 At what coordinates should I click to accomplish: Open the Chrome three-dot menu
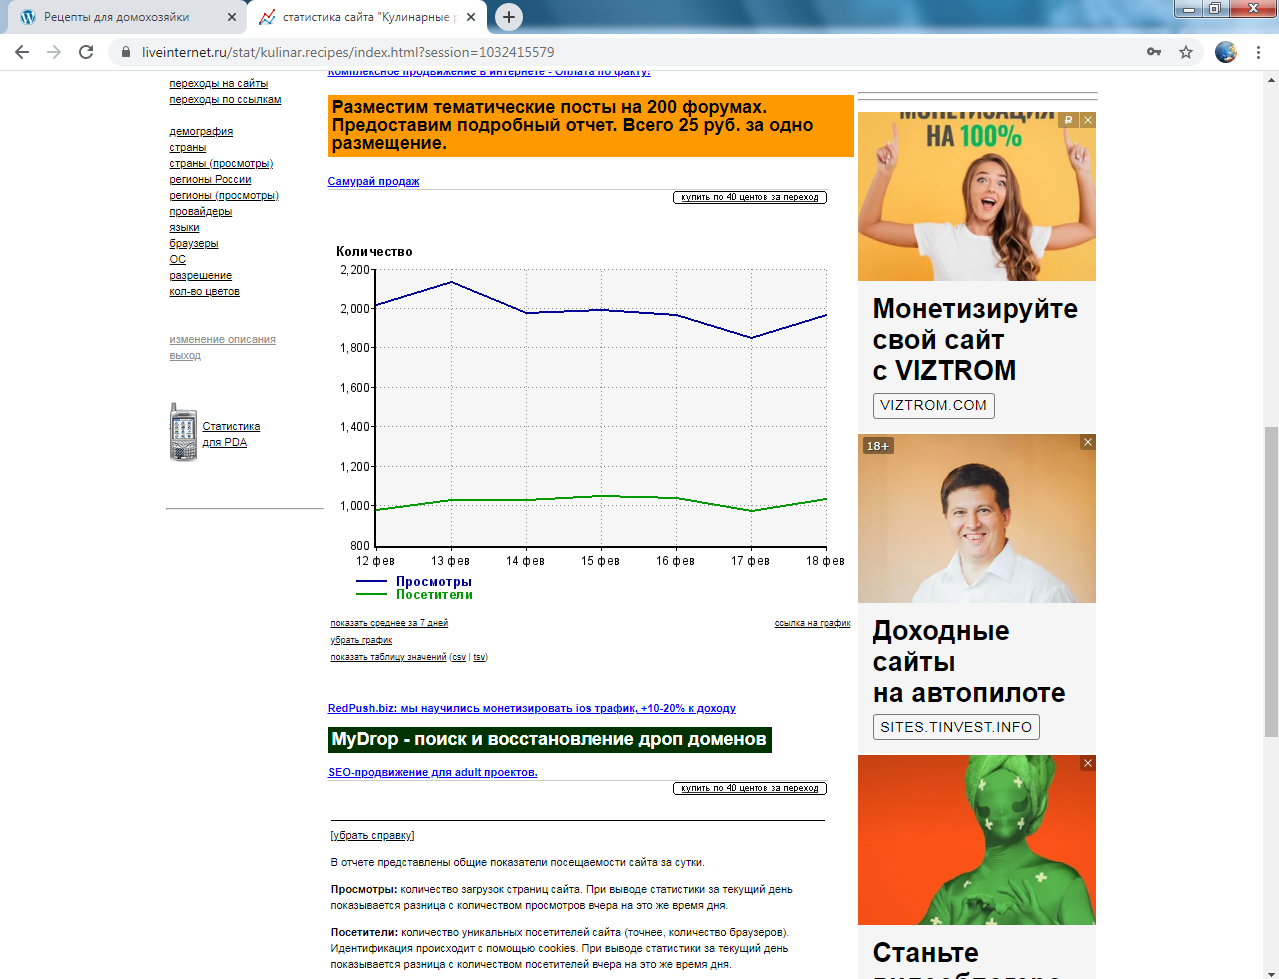point(1258,52)
